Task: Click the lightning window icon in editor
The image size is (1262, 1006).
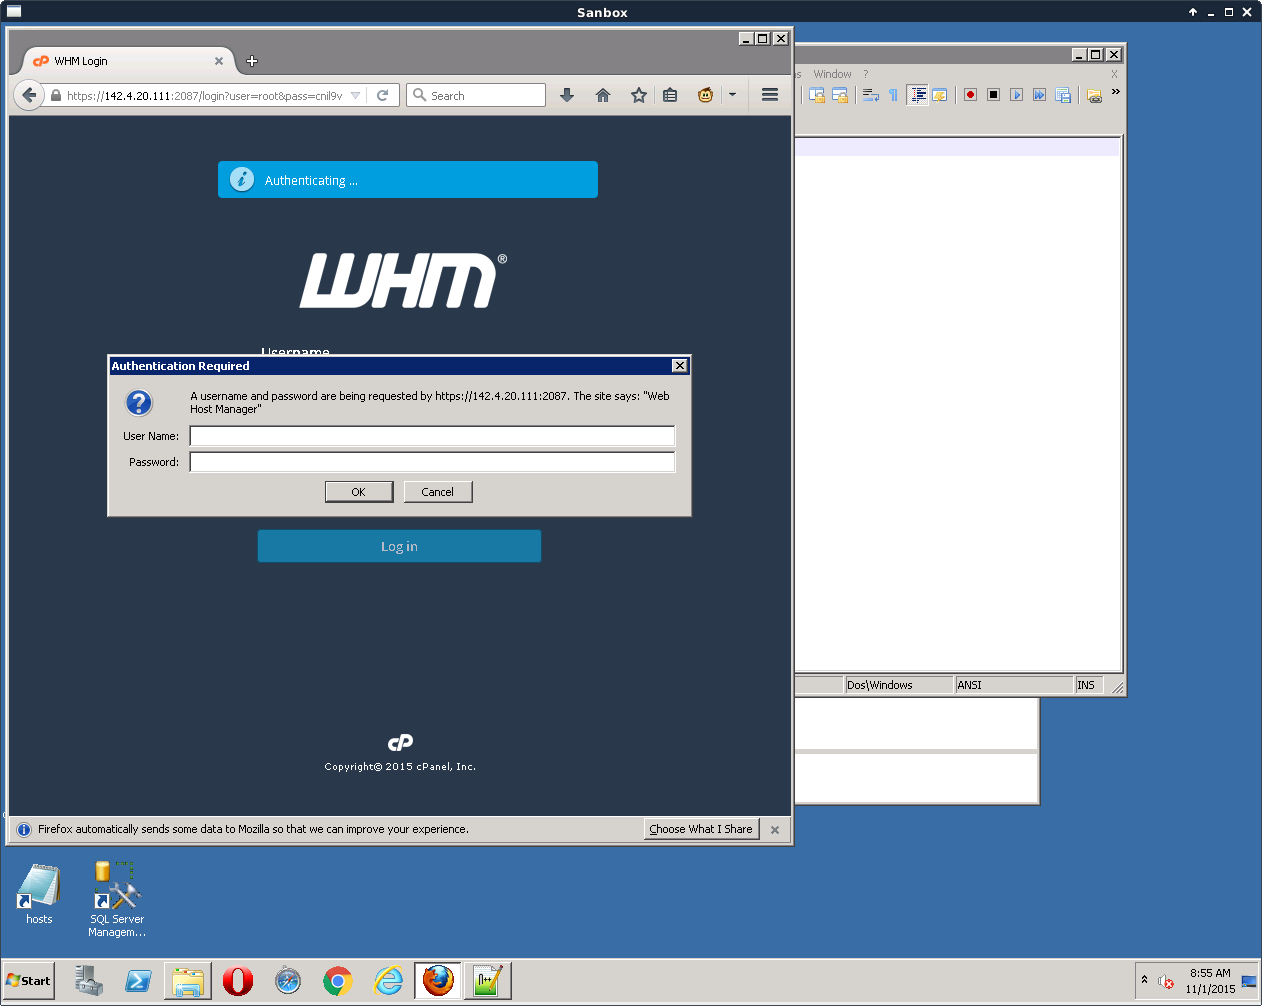Action: tap(940, 95)
